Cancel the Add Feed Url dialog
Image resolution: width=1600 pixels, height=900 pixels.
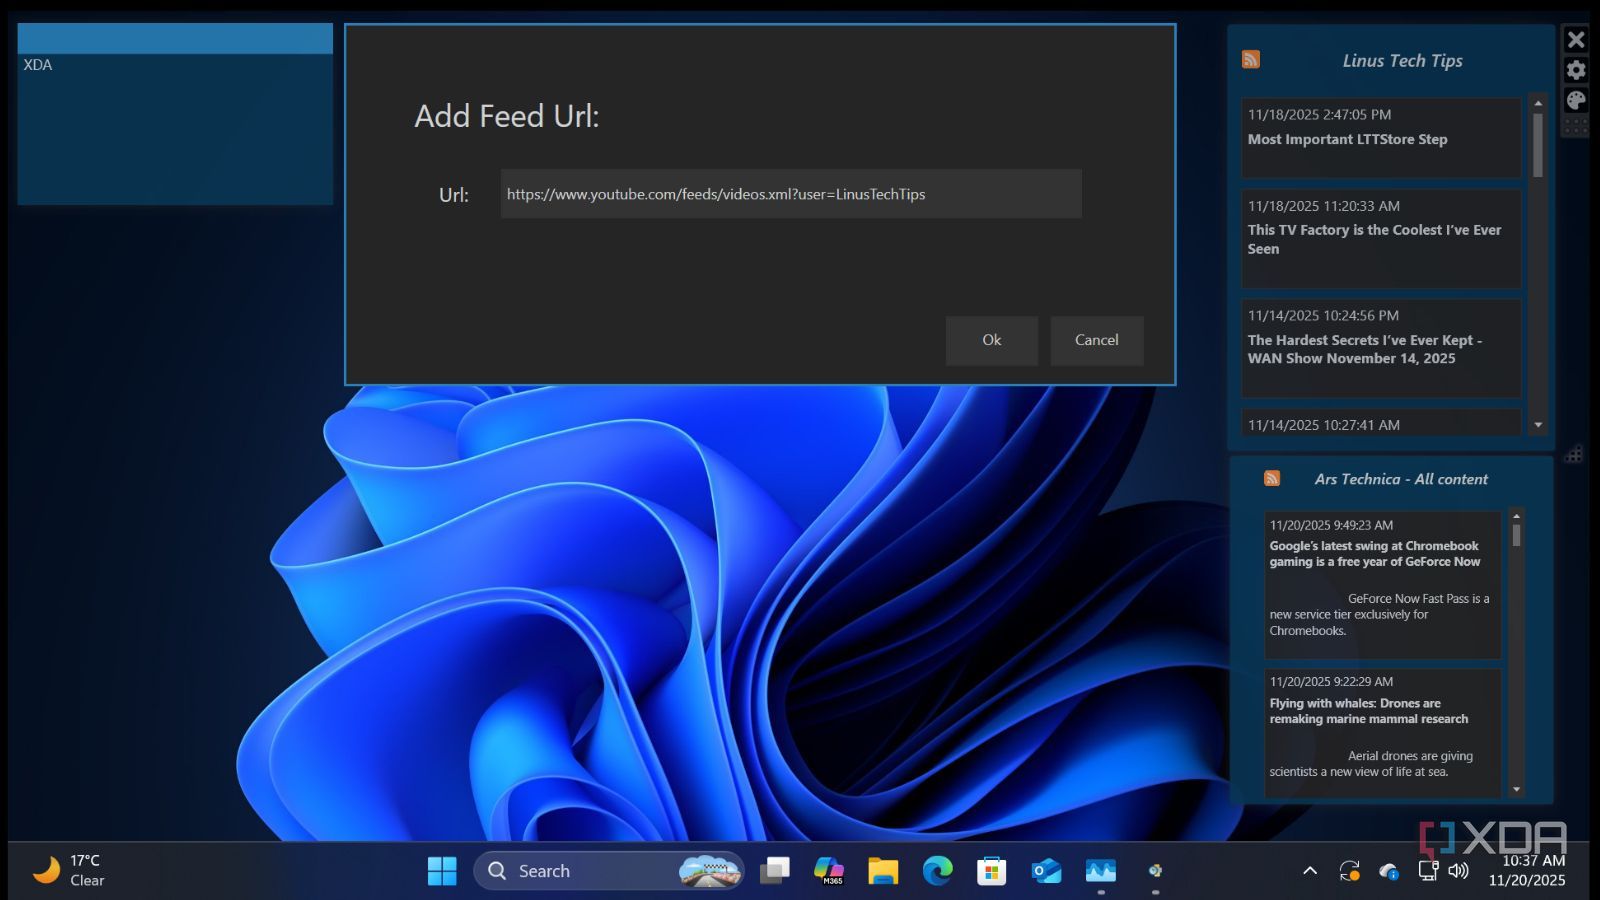tap(1096, 340)
